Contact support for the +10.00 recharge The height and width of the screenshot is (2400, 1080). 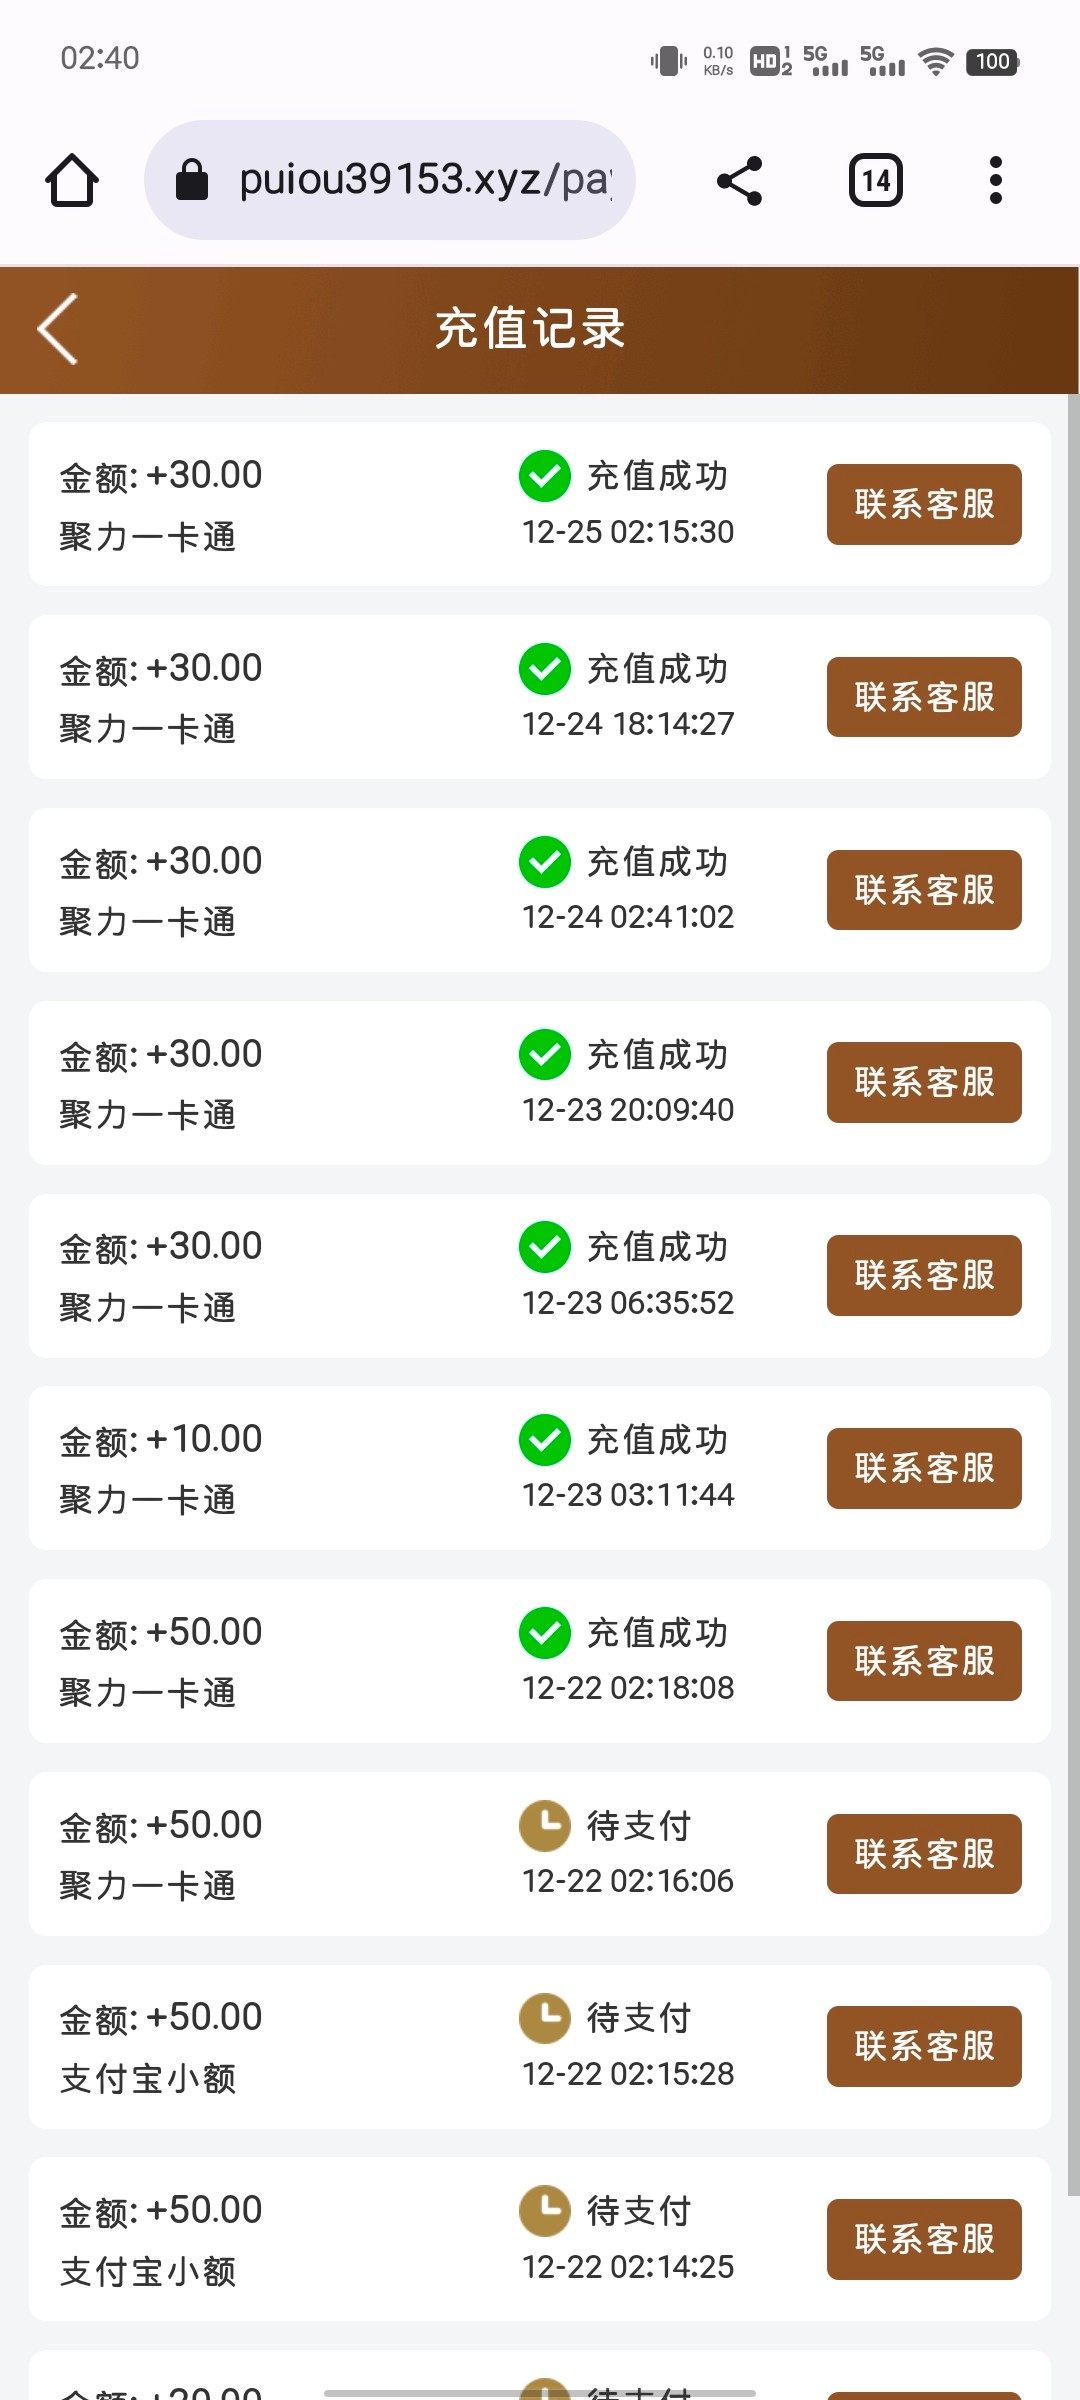click(x=924, y=1468)
